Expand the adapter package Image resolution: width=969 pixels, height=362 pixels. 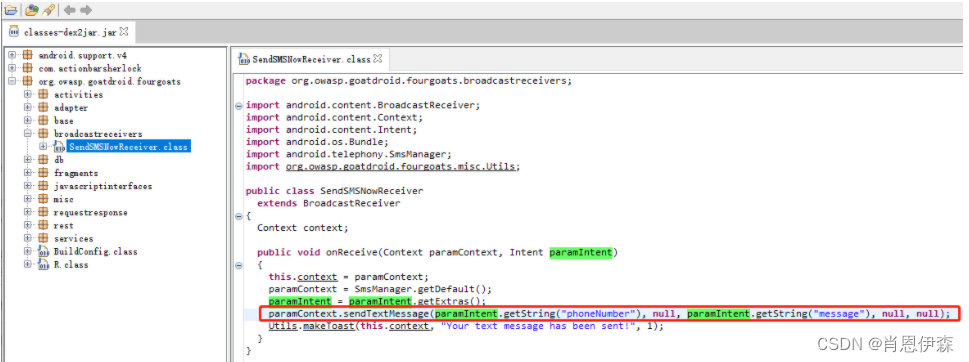[27, 107]
